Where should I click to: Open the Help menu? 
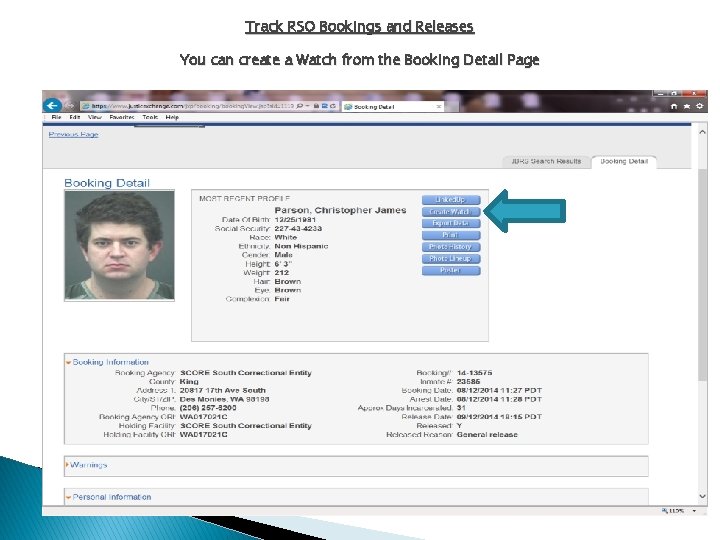pyautogui.click(x=172, y=117)
